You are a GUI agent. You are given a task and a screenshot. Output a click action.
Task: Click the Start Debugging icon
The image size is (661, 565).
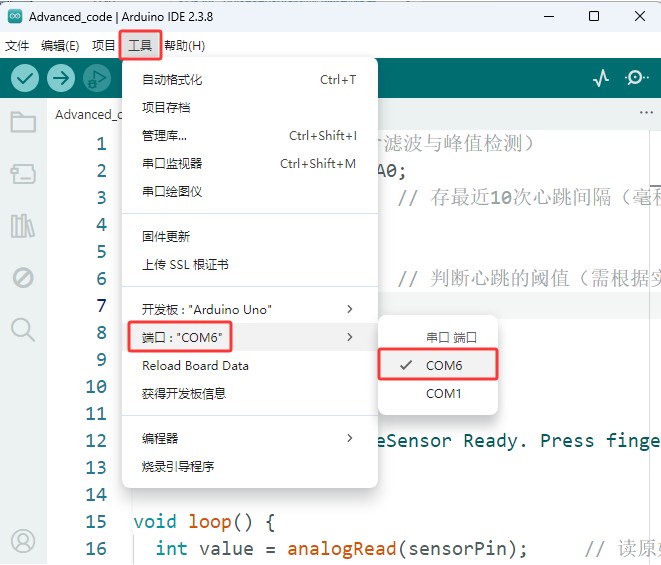tap(97, 78)
